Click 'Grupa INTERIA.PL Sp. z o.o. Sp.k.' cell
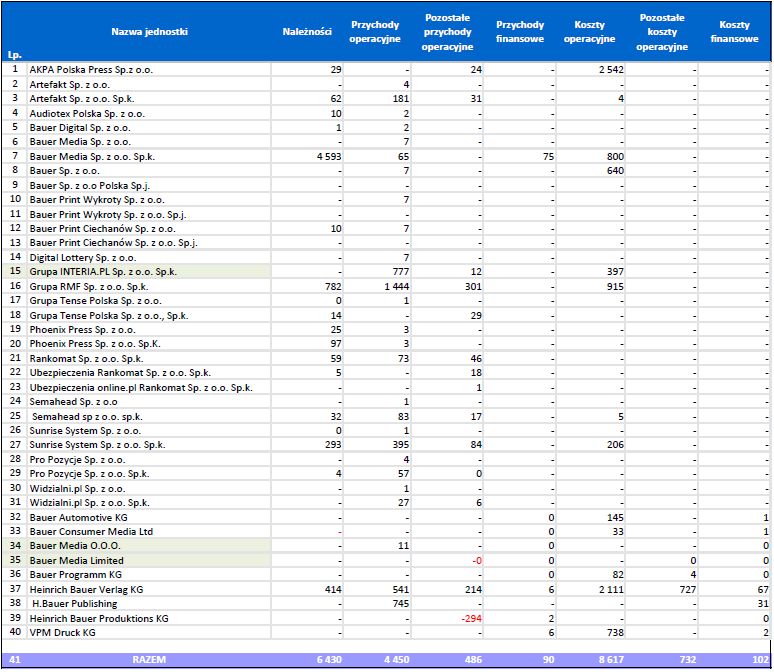Image resolution: width=774 pixels, height=672 pixels. [103, 272]
